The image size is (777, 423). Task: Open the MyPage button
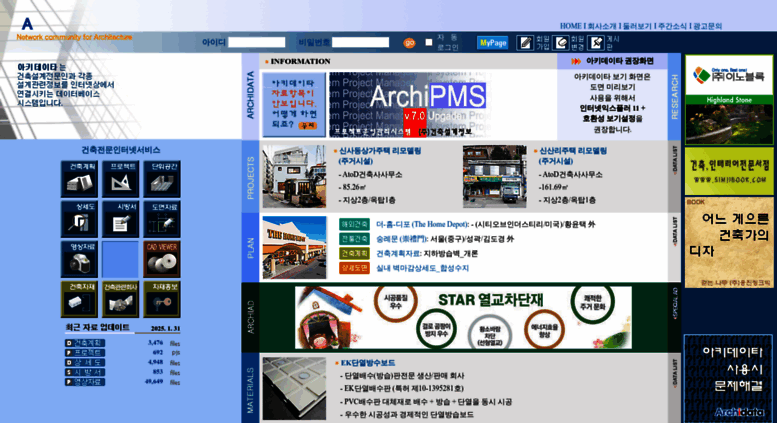(x=493, y=43)
